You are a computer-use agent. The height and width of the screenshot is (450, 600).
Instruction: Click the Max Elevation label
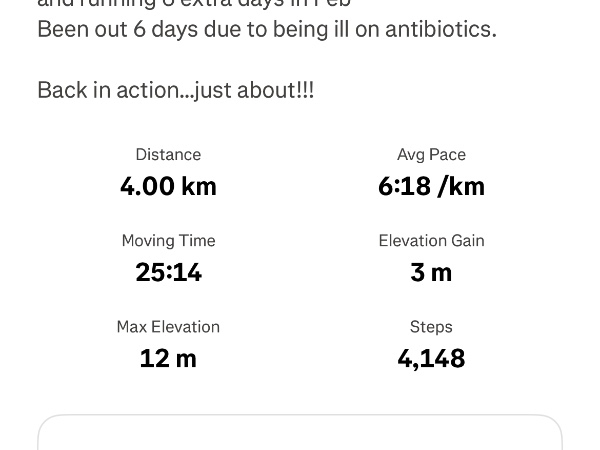tap(168, 327)
